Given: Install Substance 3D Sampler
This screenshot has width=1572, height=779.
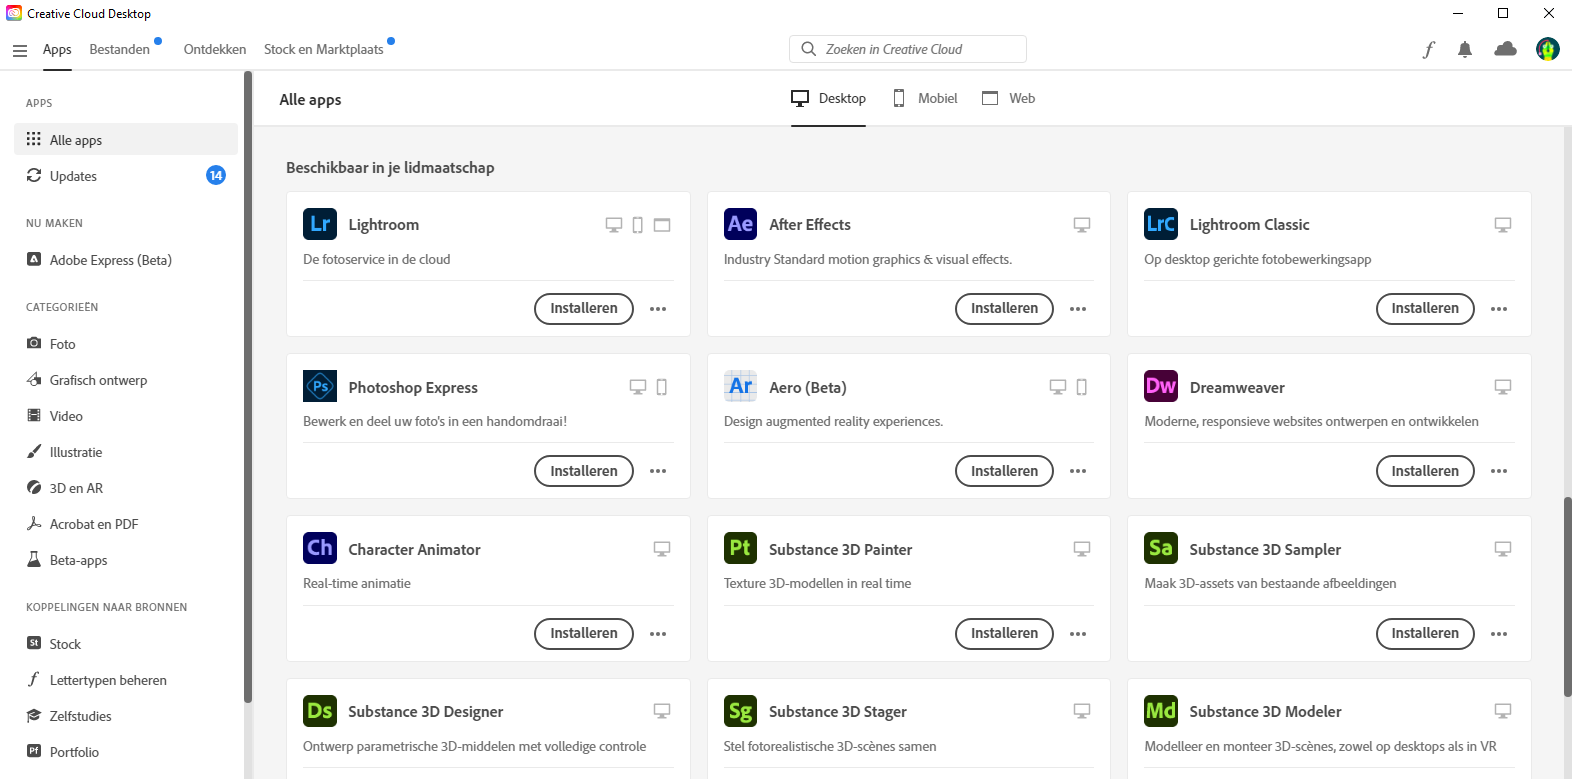Looking at the screenshot, I should (x=1425, y=633).
